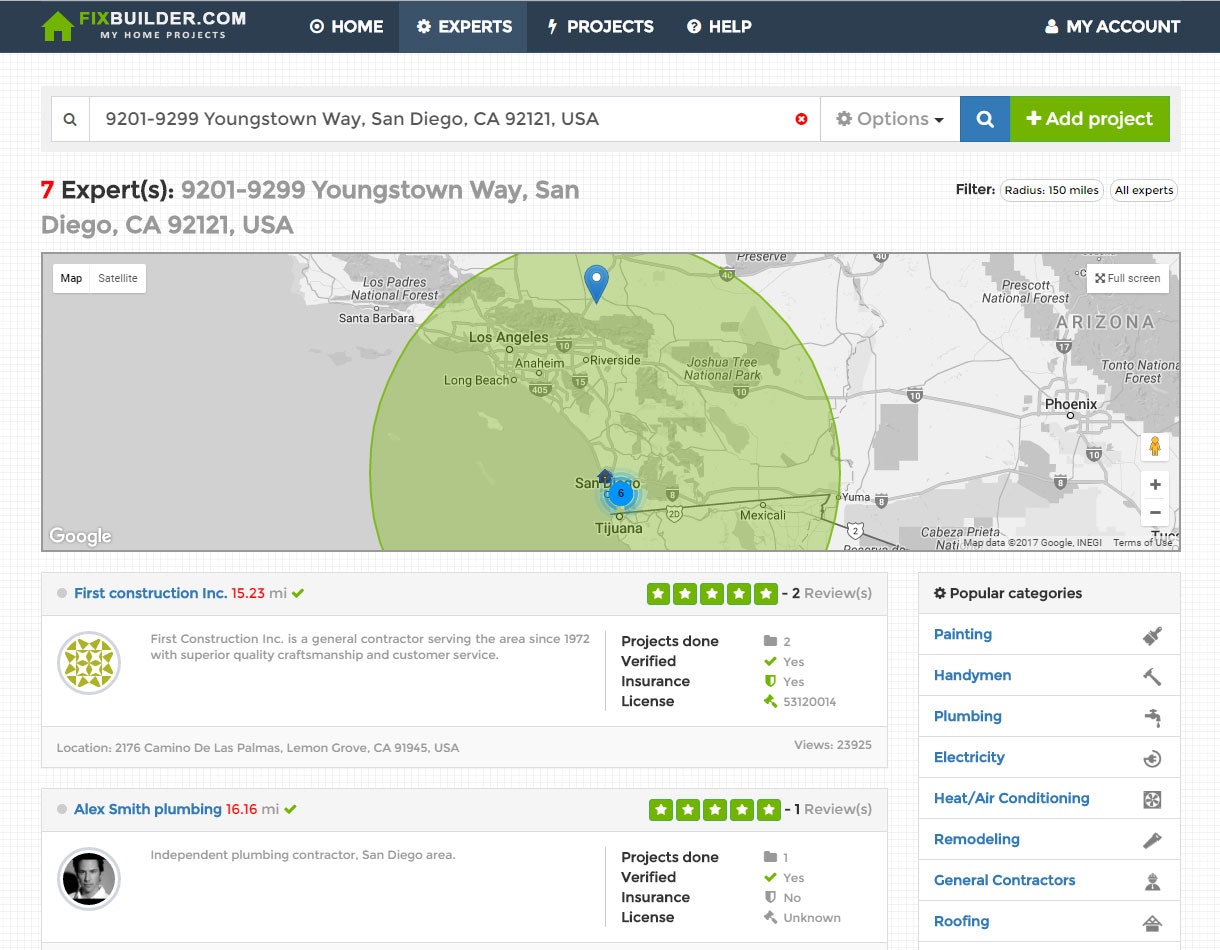Click the house marker near San Diego

[x=604, y=476]
